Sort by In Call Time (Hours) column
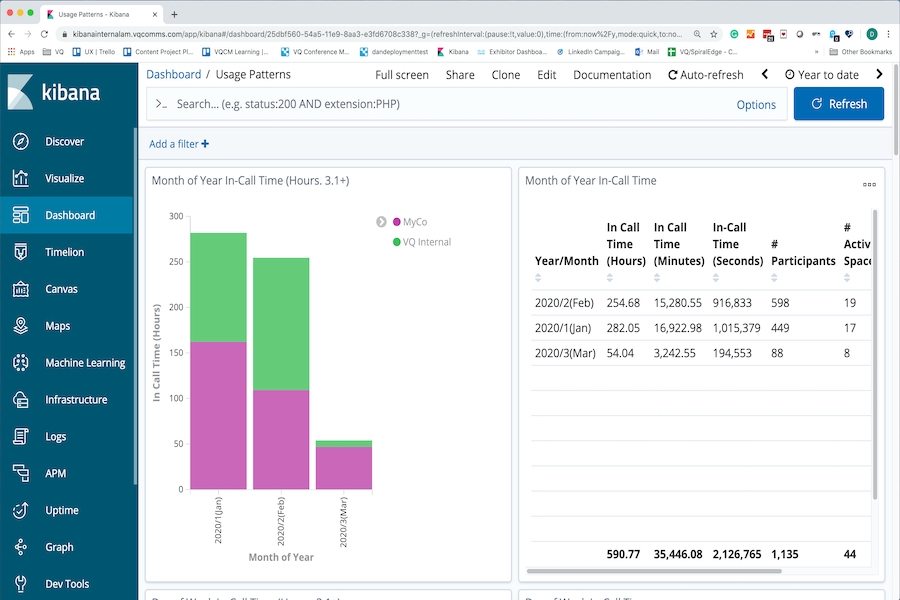 coord(610,278)
